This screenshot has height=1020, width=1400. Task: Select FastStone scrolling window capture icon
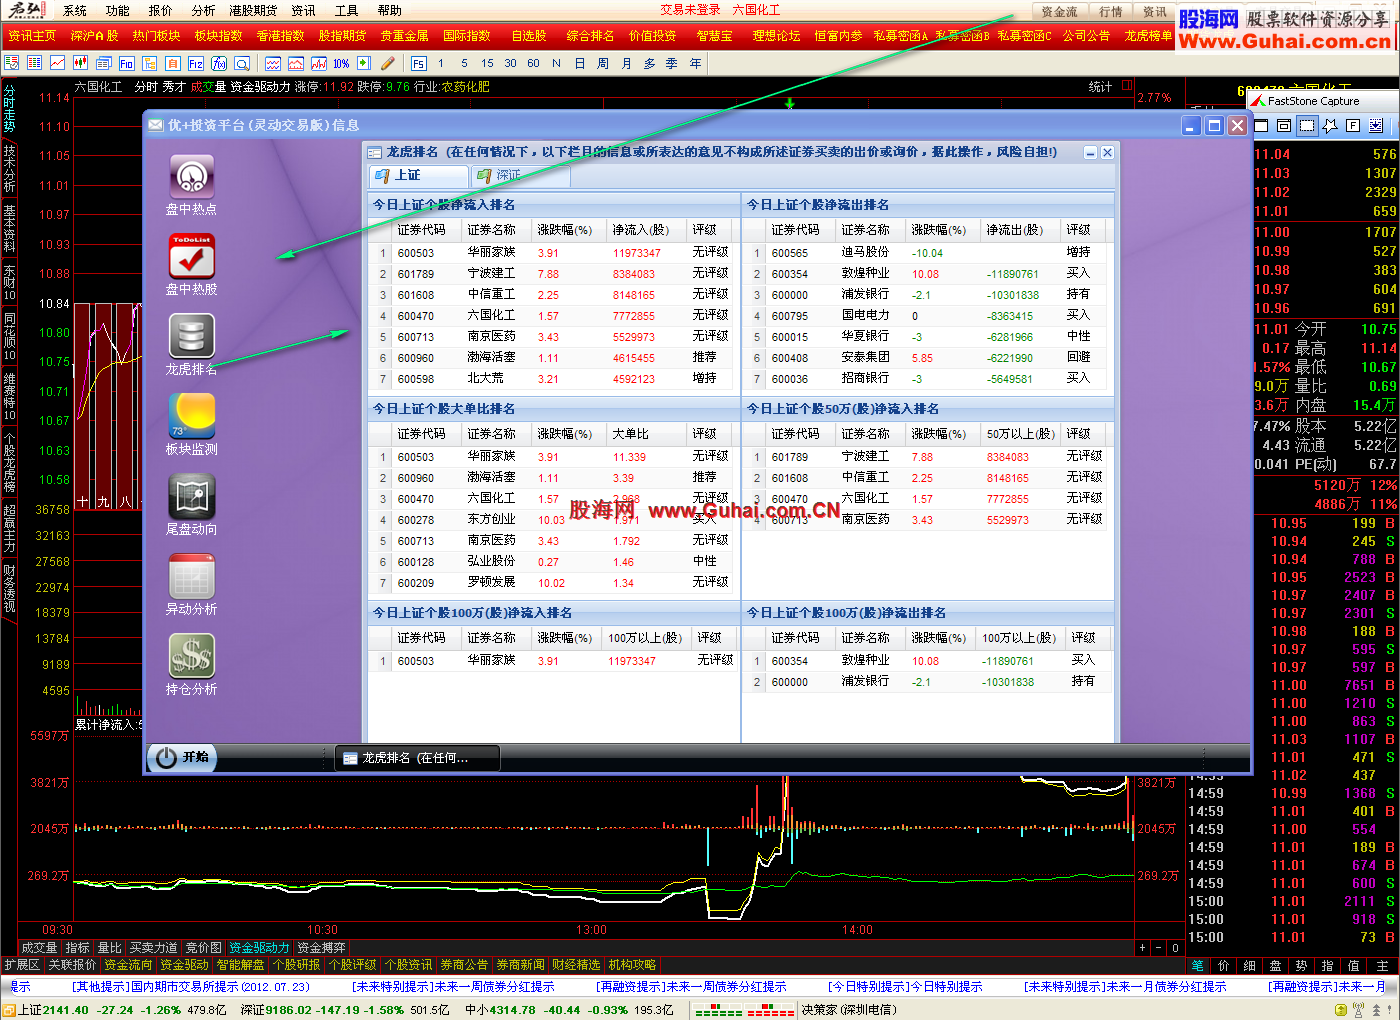click(1376, 125)
